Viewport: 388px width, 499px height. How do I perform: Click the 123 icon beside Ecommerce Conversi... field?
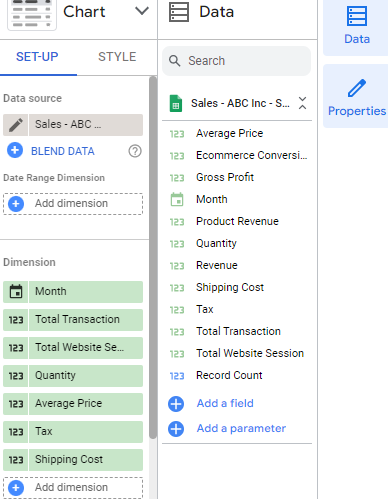tap(177, 156)
